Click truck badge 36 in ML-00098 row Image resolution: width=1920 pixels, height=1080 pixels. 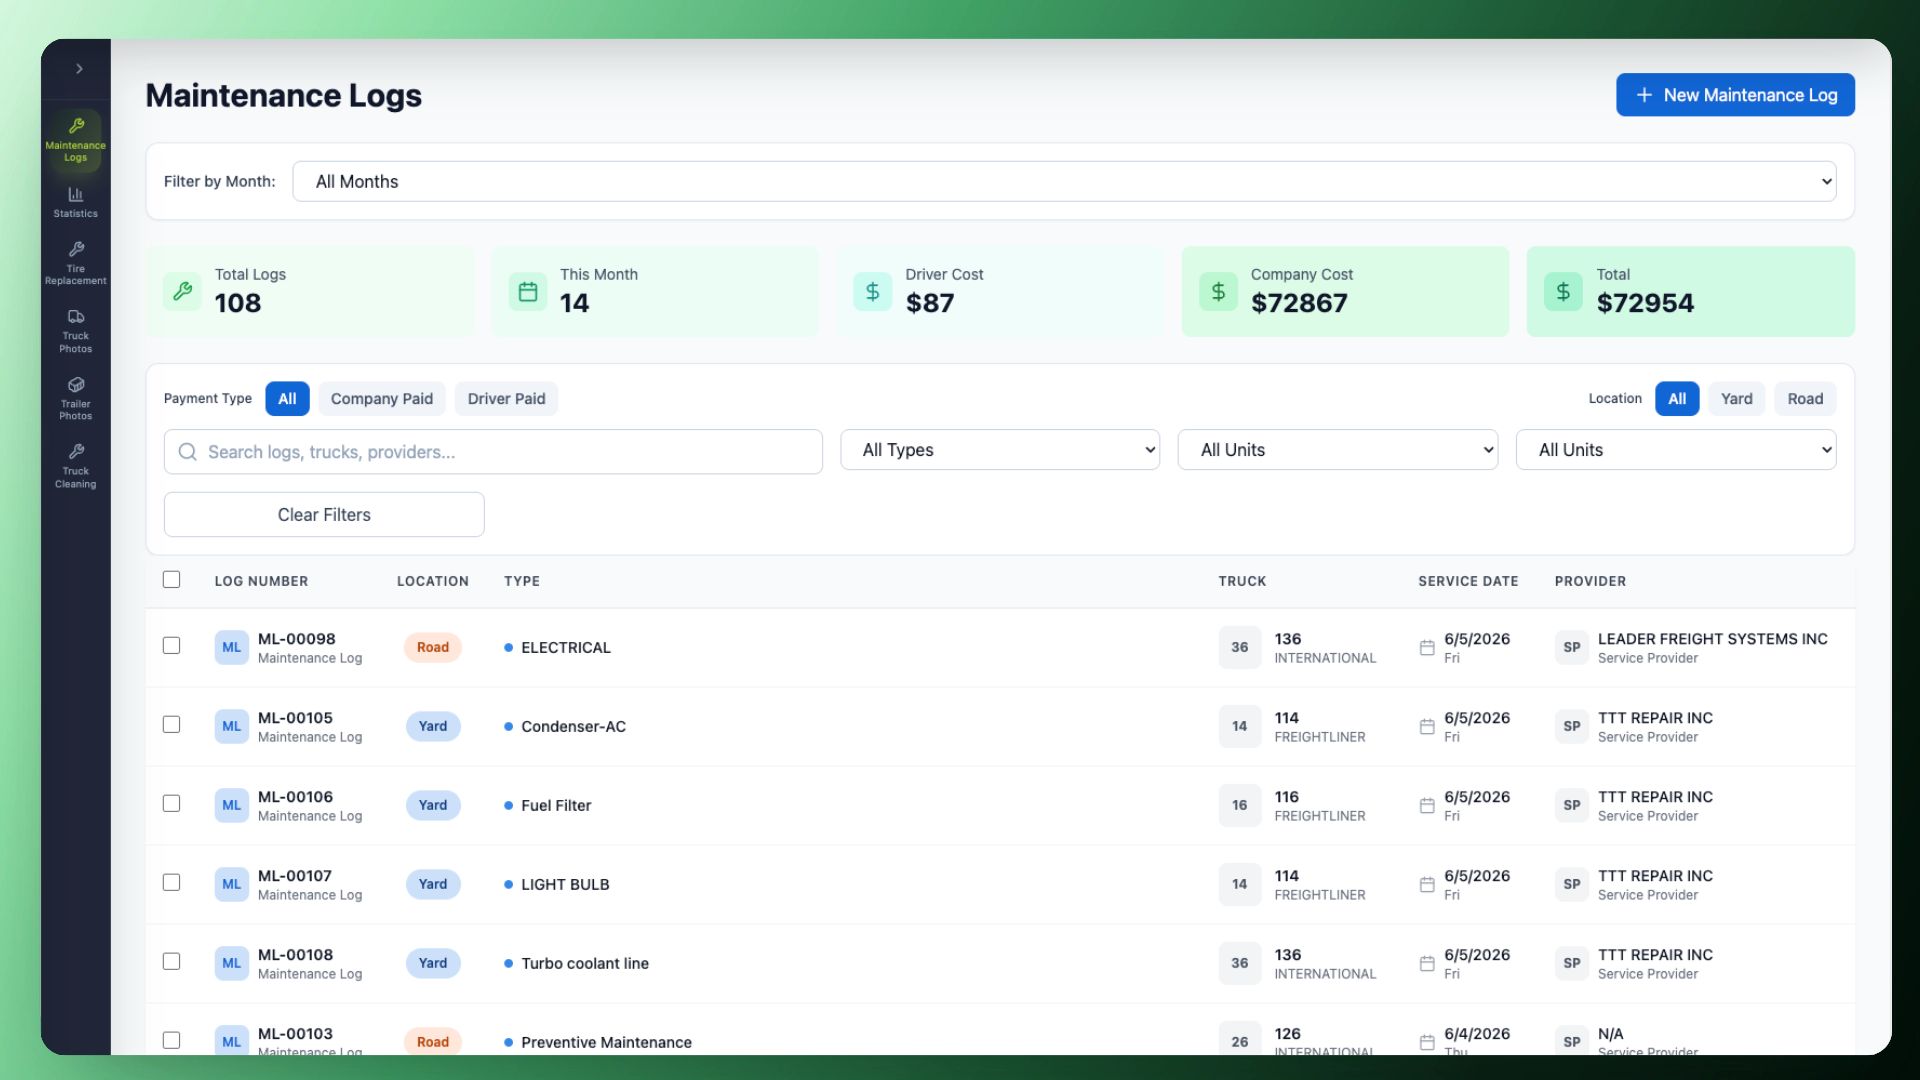point(1240,647)
